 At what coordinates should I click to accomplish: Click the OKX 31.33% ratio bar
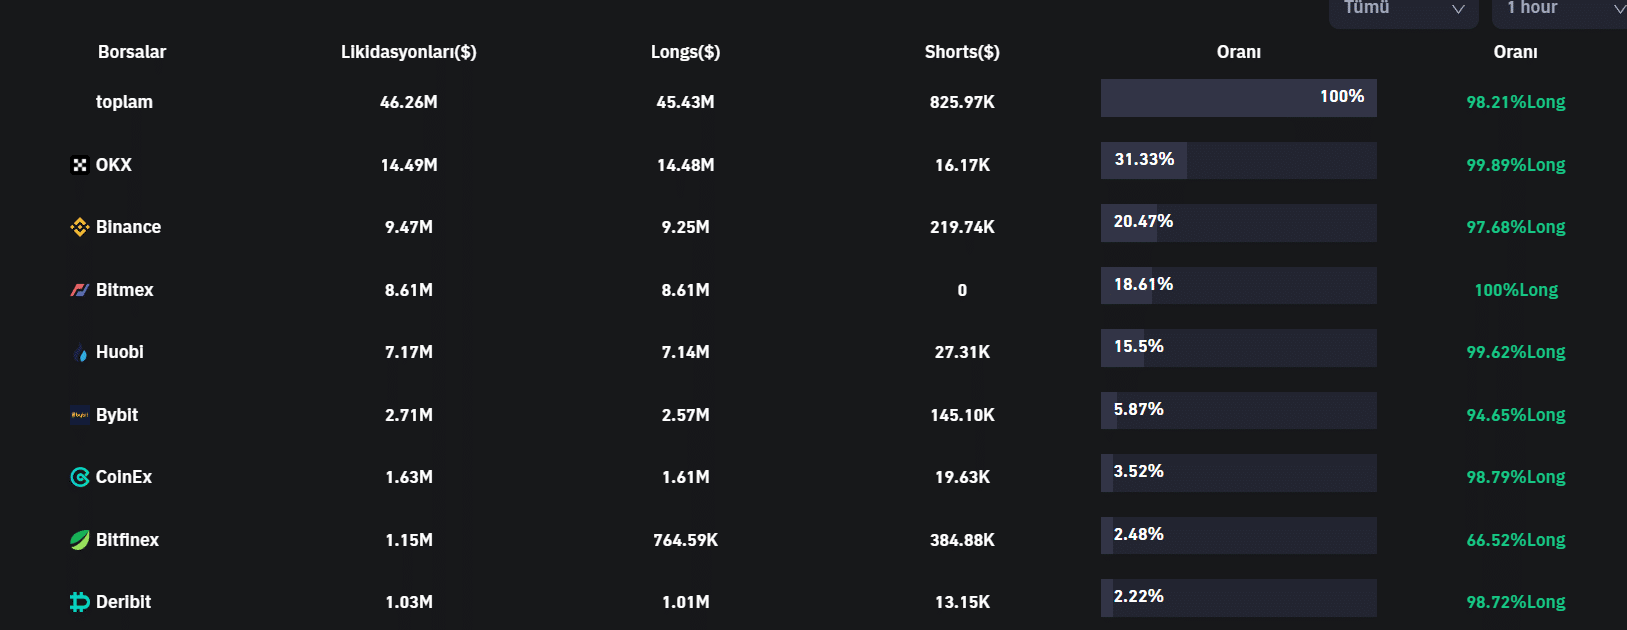1238,160
